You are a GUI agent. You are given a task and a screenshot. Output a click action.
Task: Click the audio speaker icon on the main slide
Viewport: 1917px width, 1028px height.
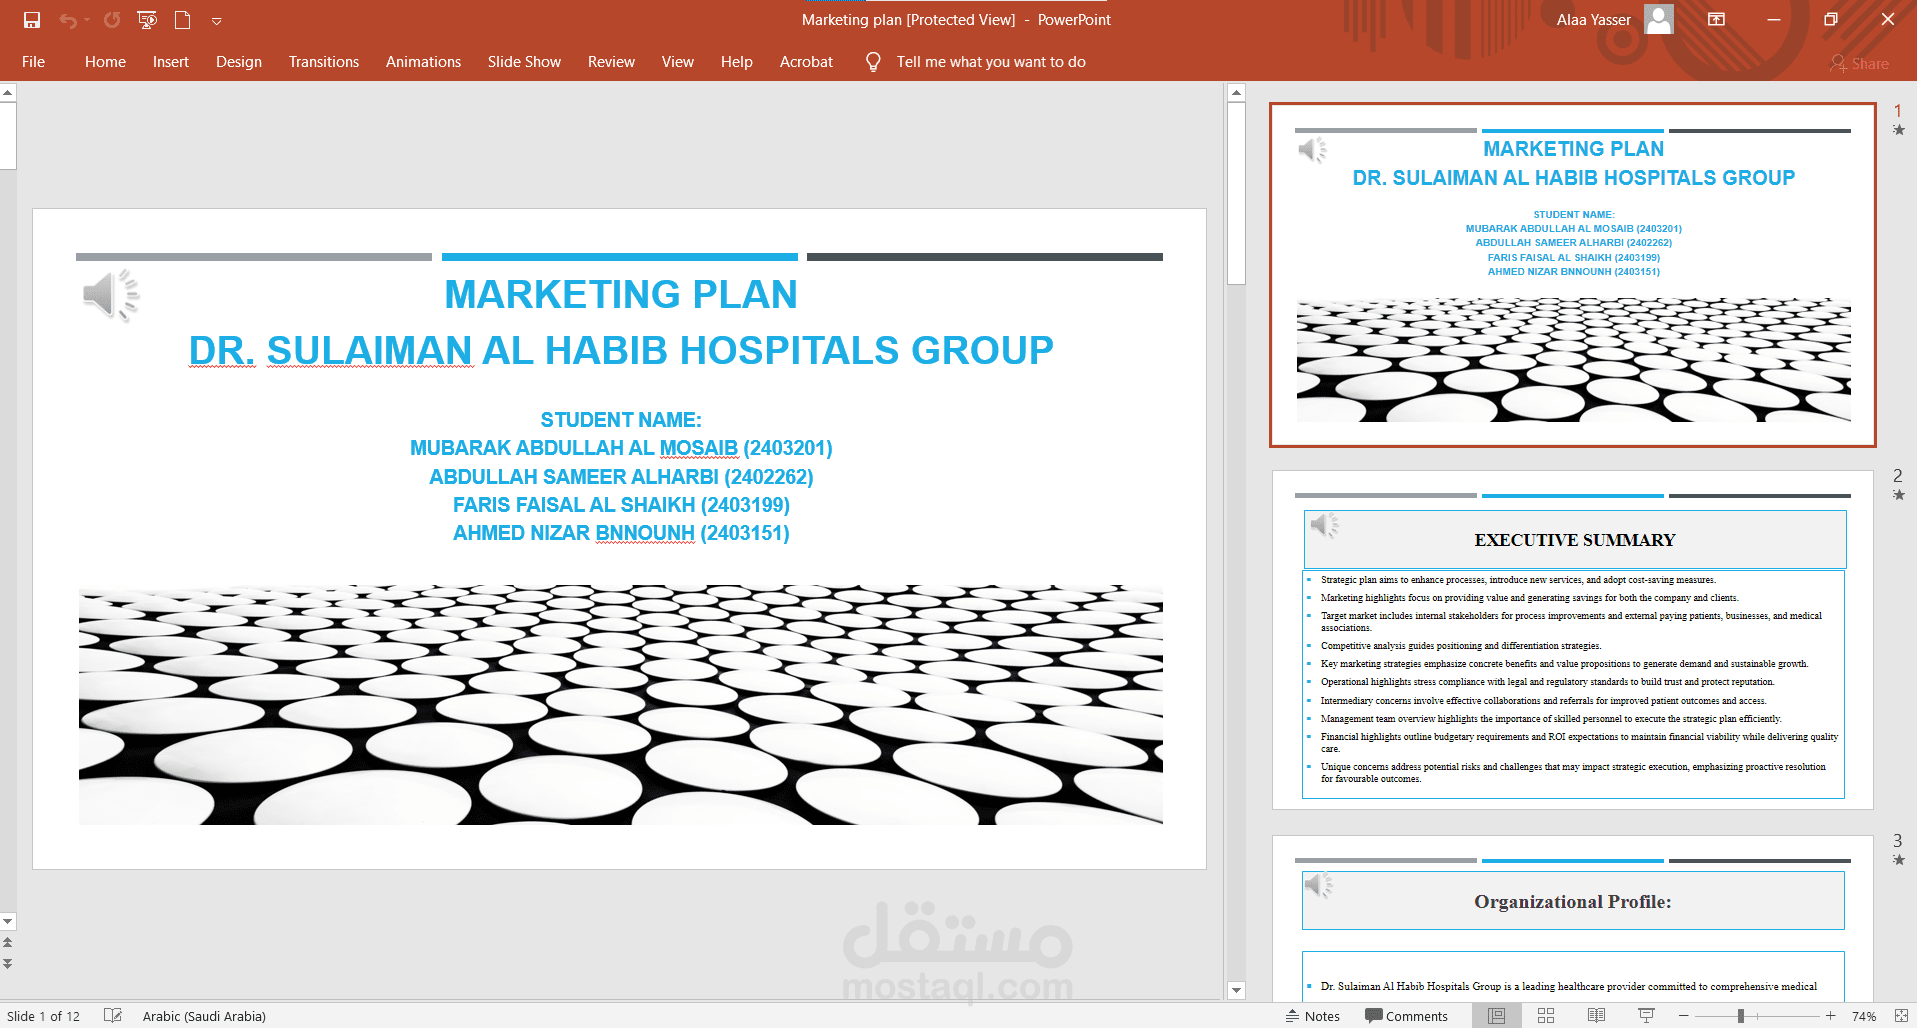(x=110, y=295)
